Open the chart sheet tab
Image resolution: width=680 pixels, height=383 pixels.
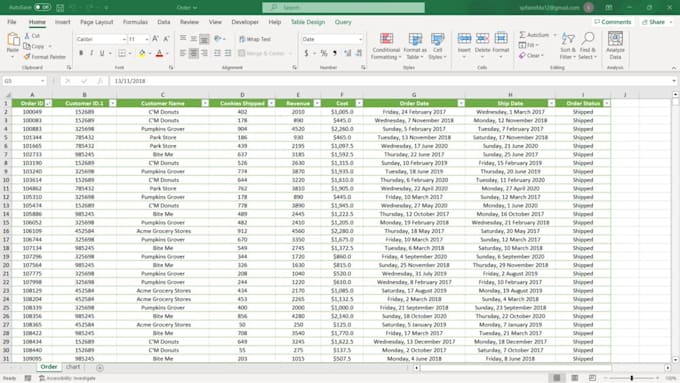tap(73, 367)
